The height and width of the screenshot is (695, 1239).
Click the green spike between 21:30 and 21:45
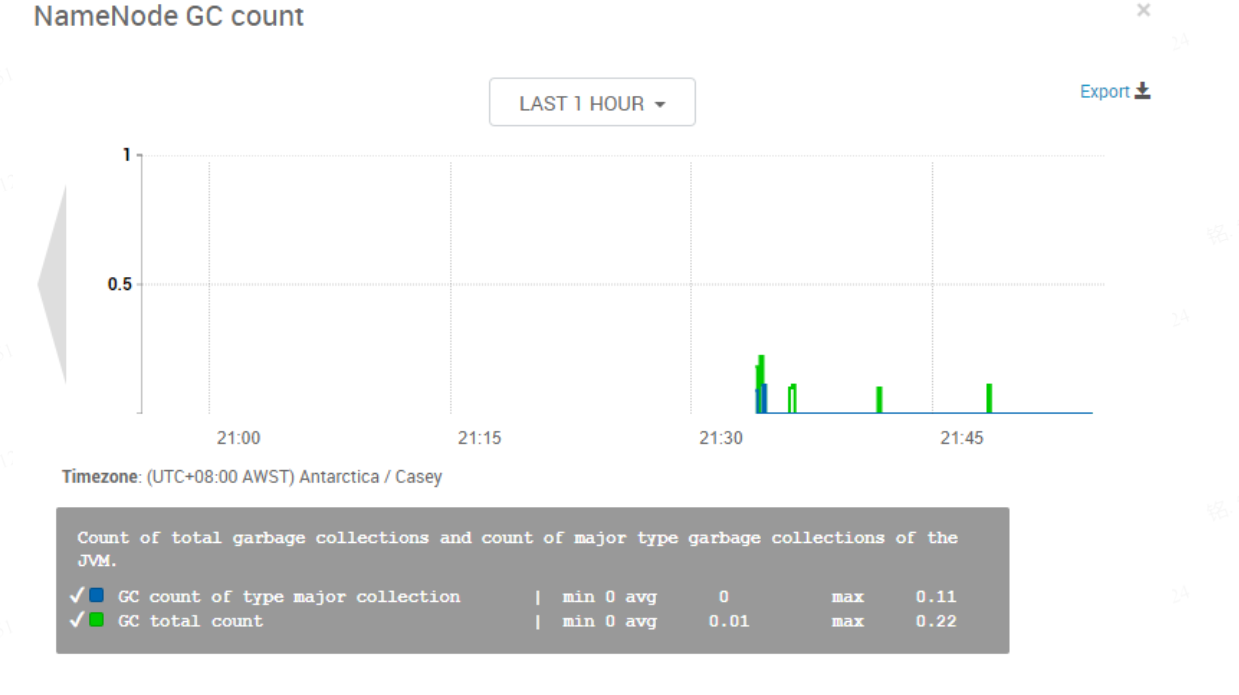click(879, 400)
